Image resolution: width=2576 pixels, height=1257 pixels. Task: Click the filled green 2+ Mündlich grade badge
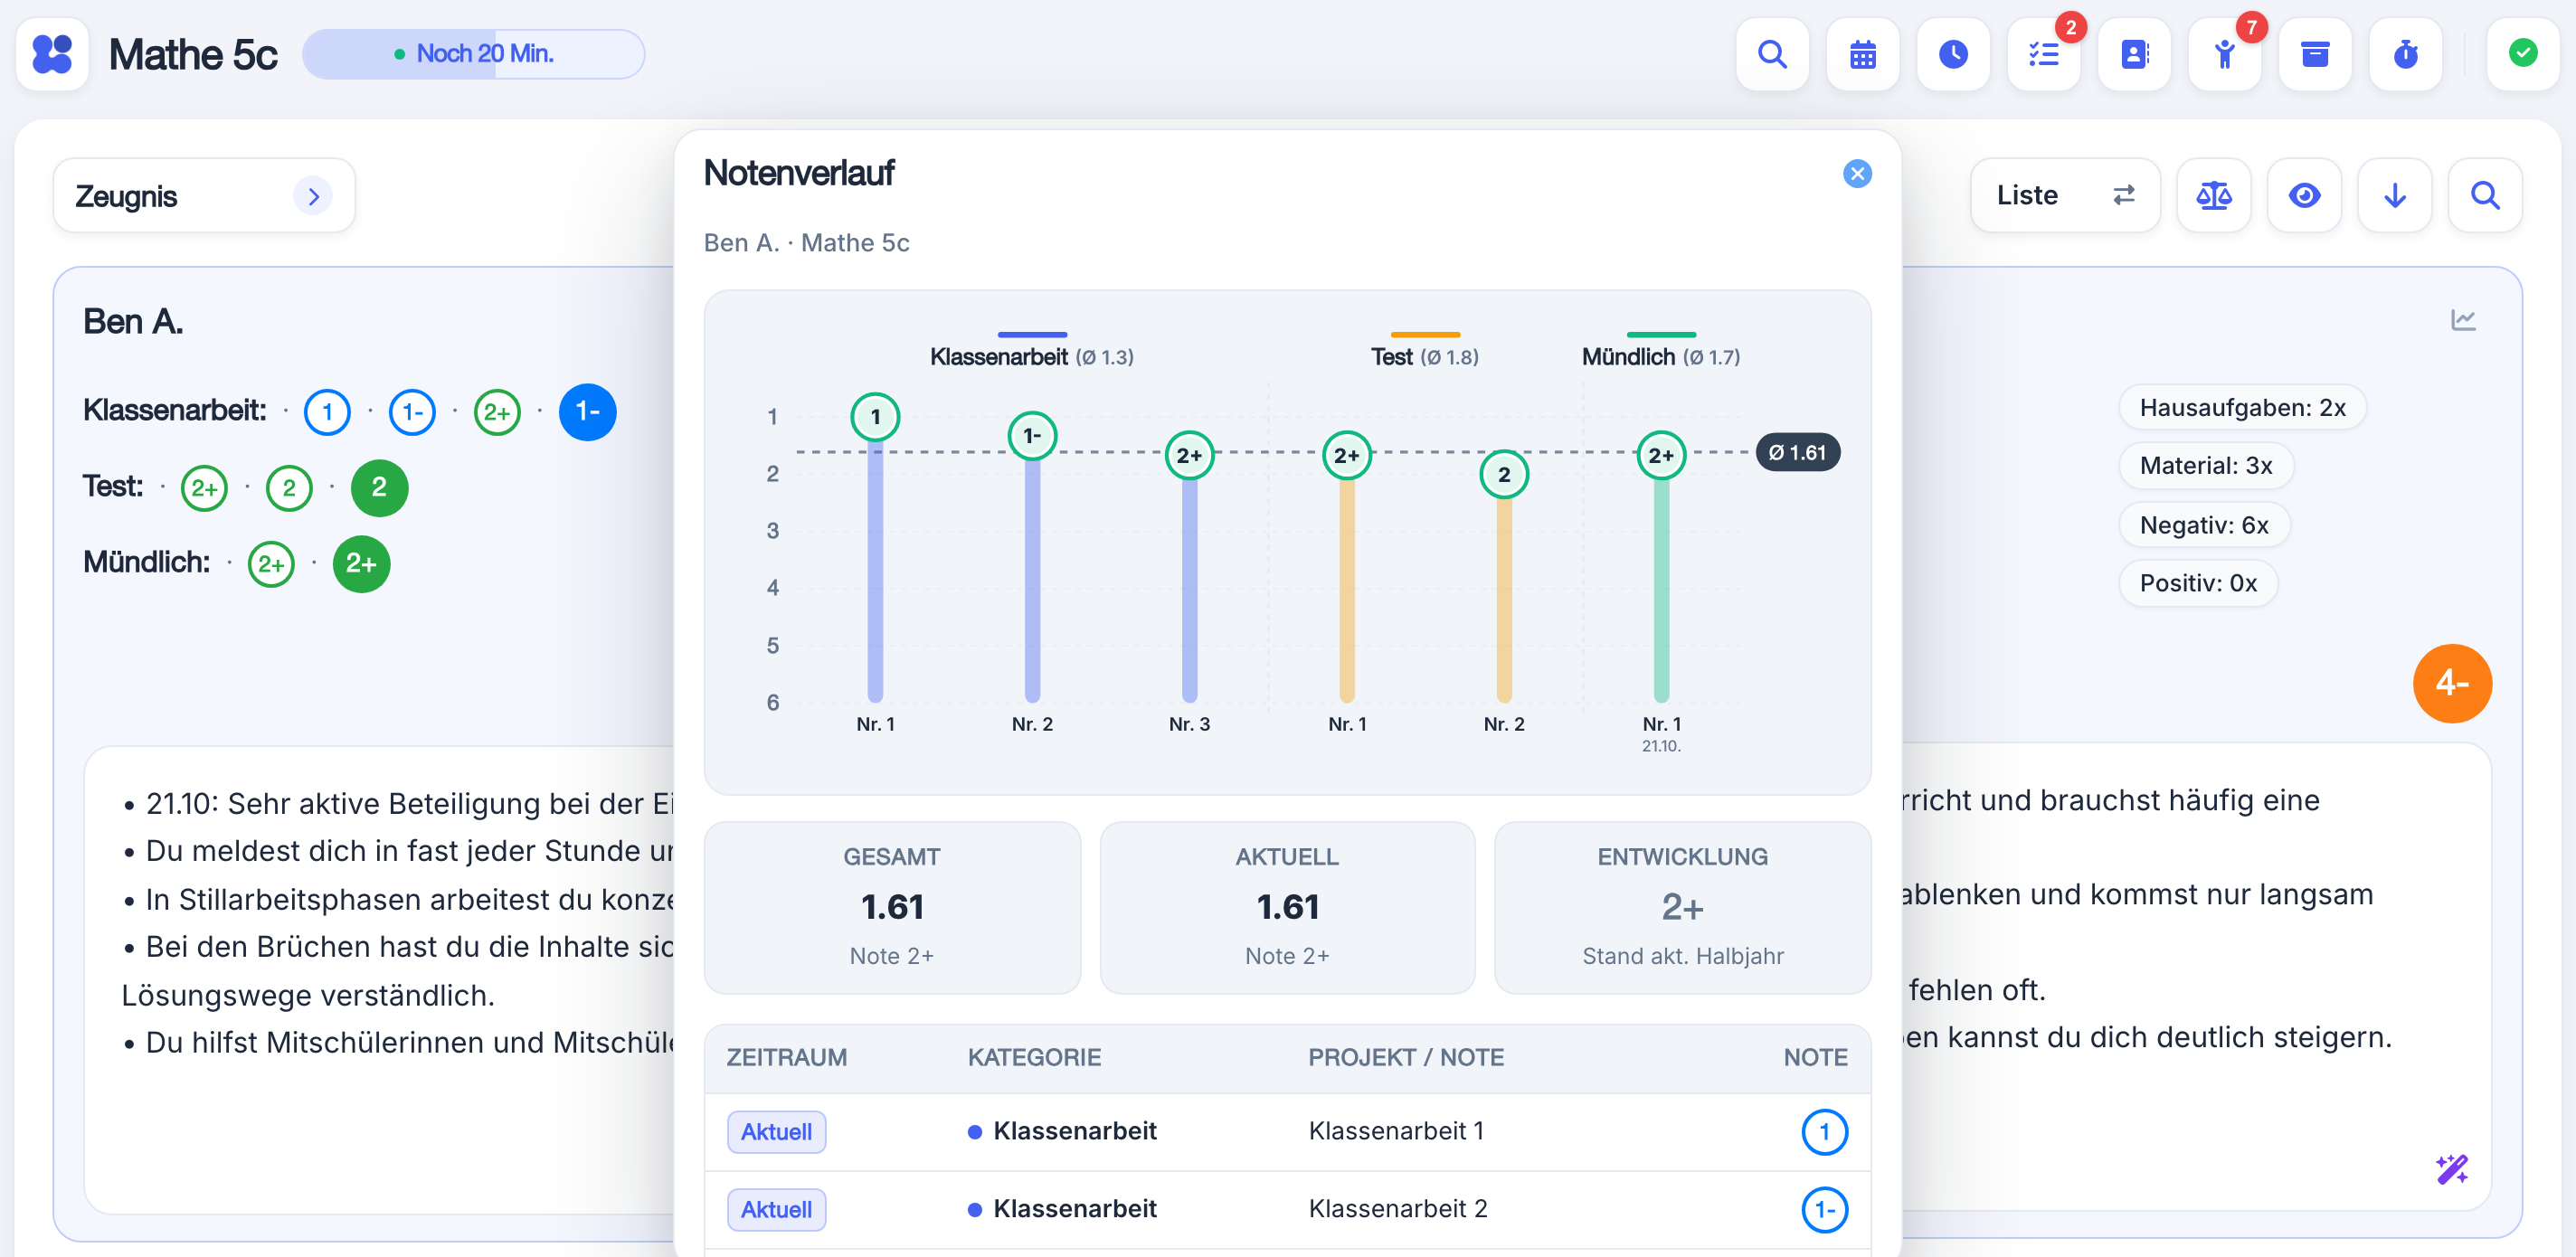(361, 564)
